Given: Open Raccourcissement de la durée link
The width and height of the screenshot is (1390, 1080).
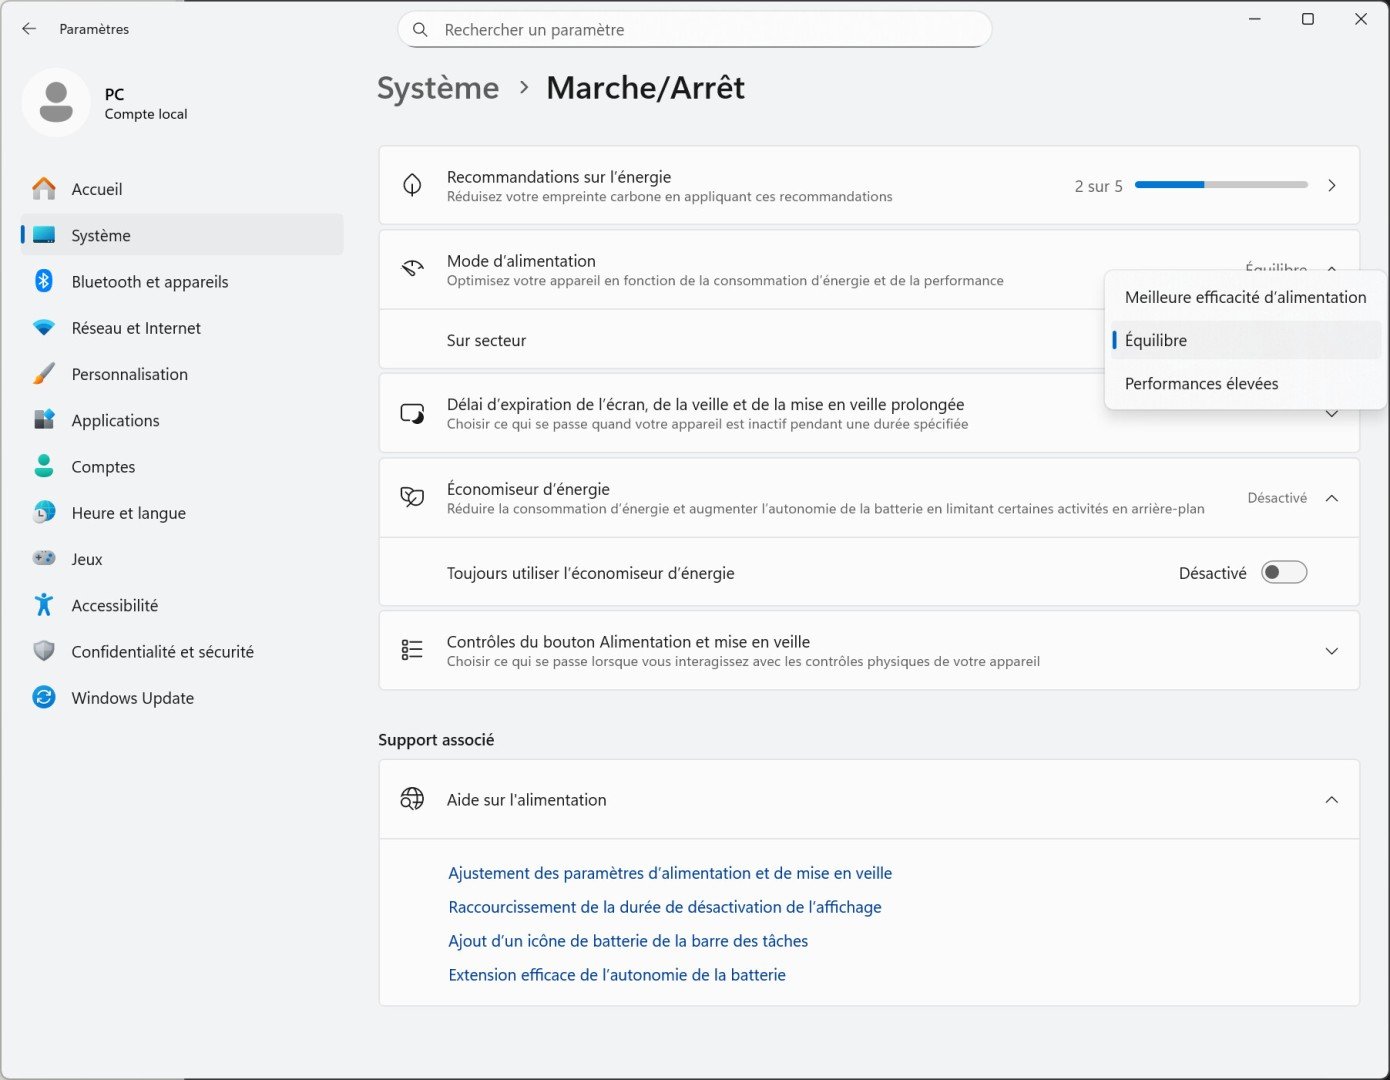Looking at the screenshot, I should pyautogui.click(x=665, y=907).
